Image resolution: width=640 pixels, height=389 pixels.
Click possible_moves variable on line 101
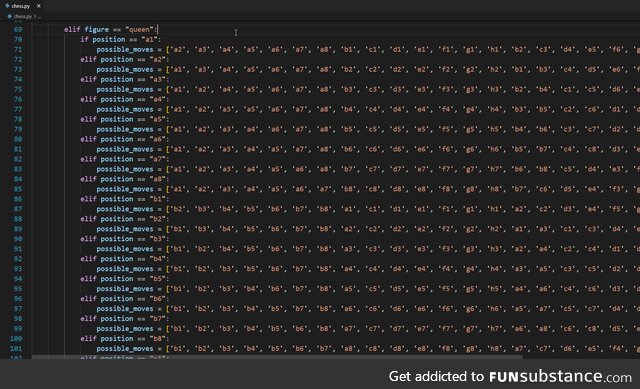coord(124,349)
